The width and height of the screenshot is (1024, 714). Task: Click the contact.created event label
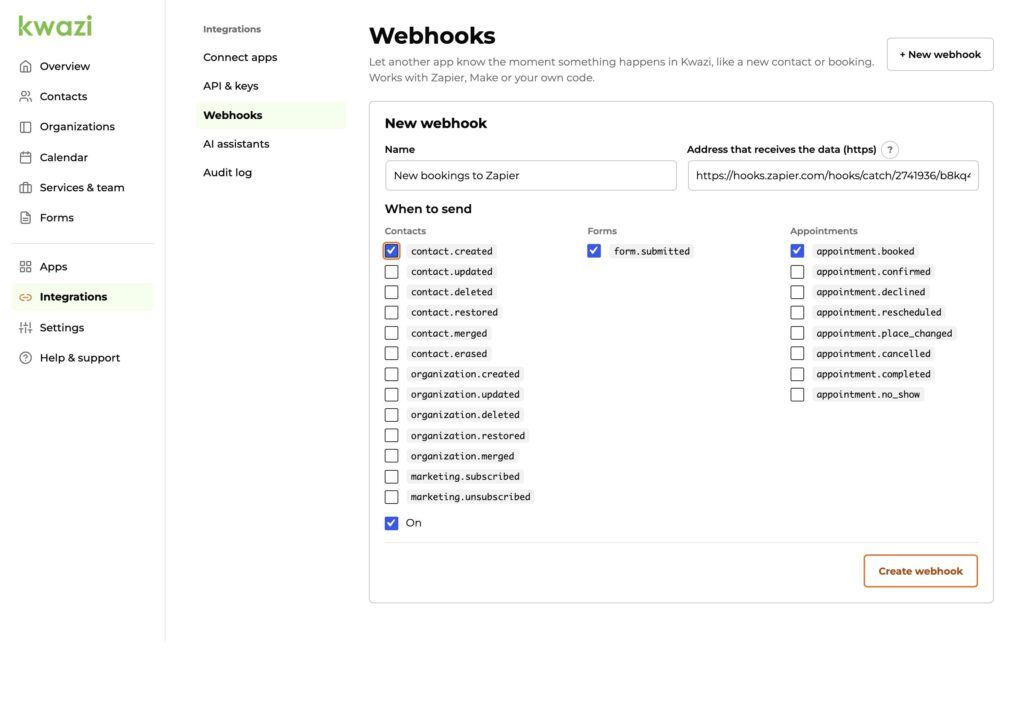click(x=451, y=251)
